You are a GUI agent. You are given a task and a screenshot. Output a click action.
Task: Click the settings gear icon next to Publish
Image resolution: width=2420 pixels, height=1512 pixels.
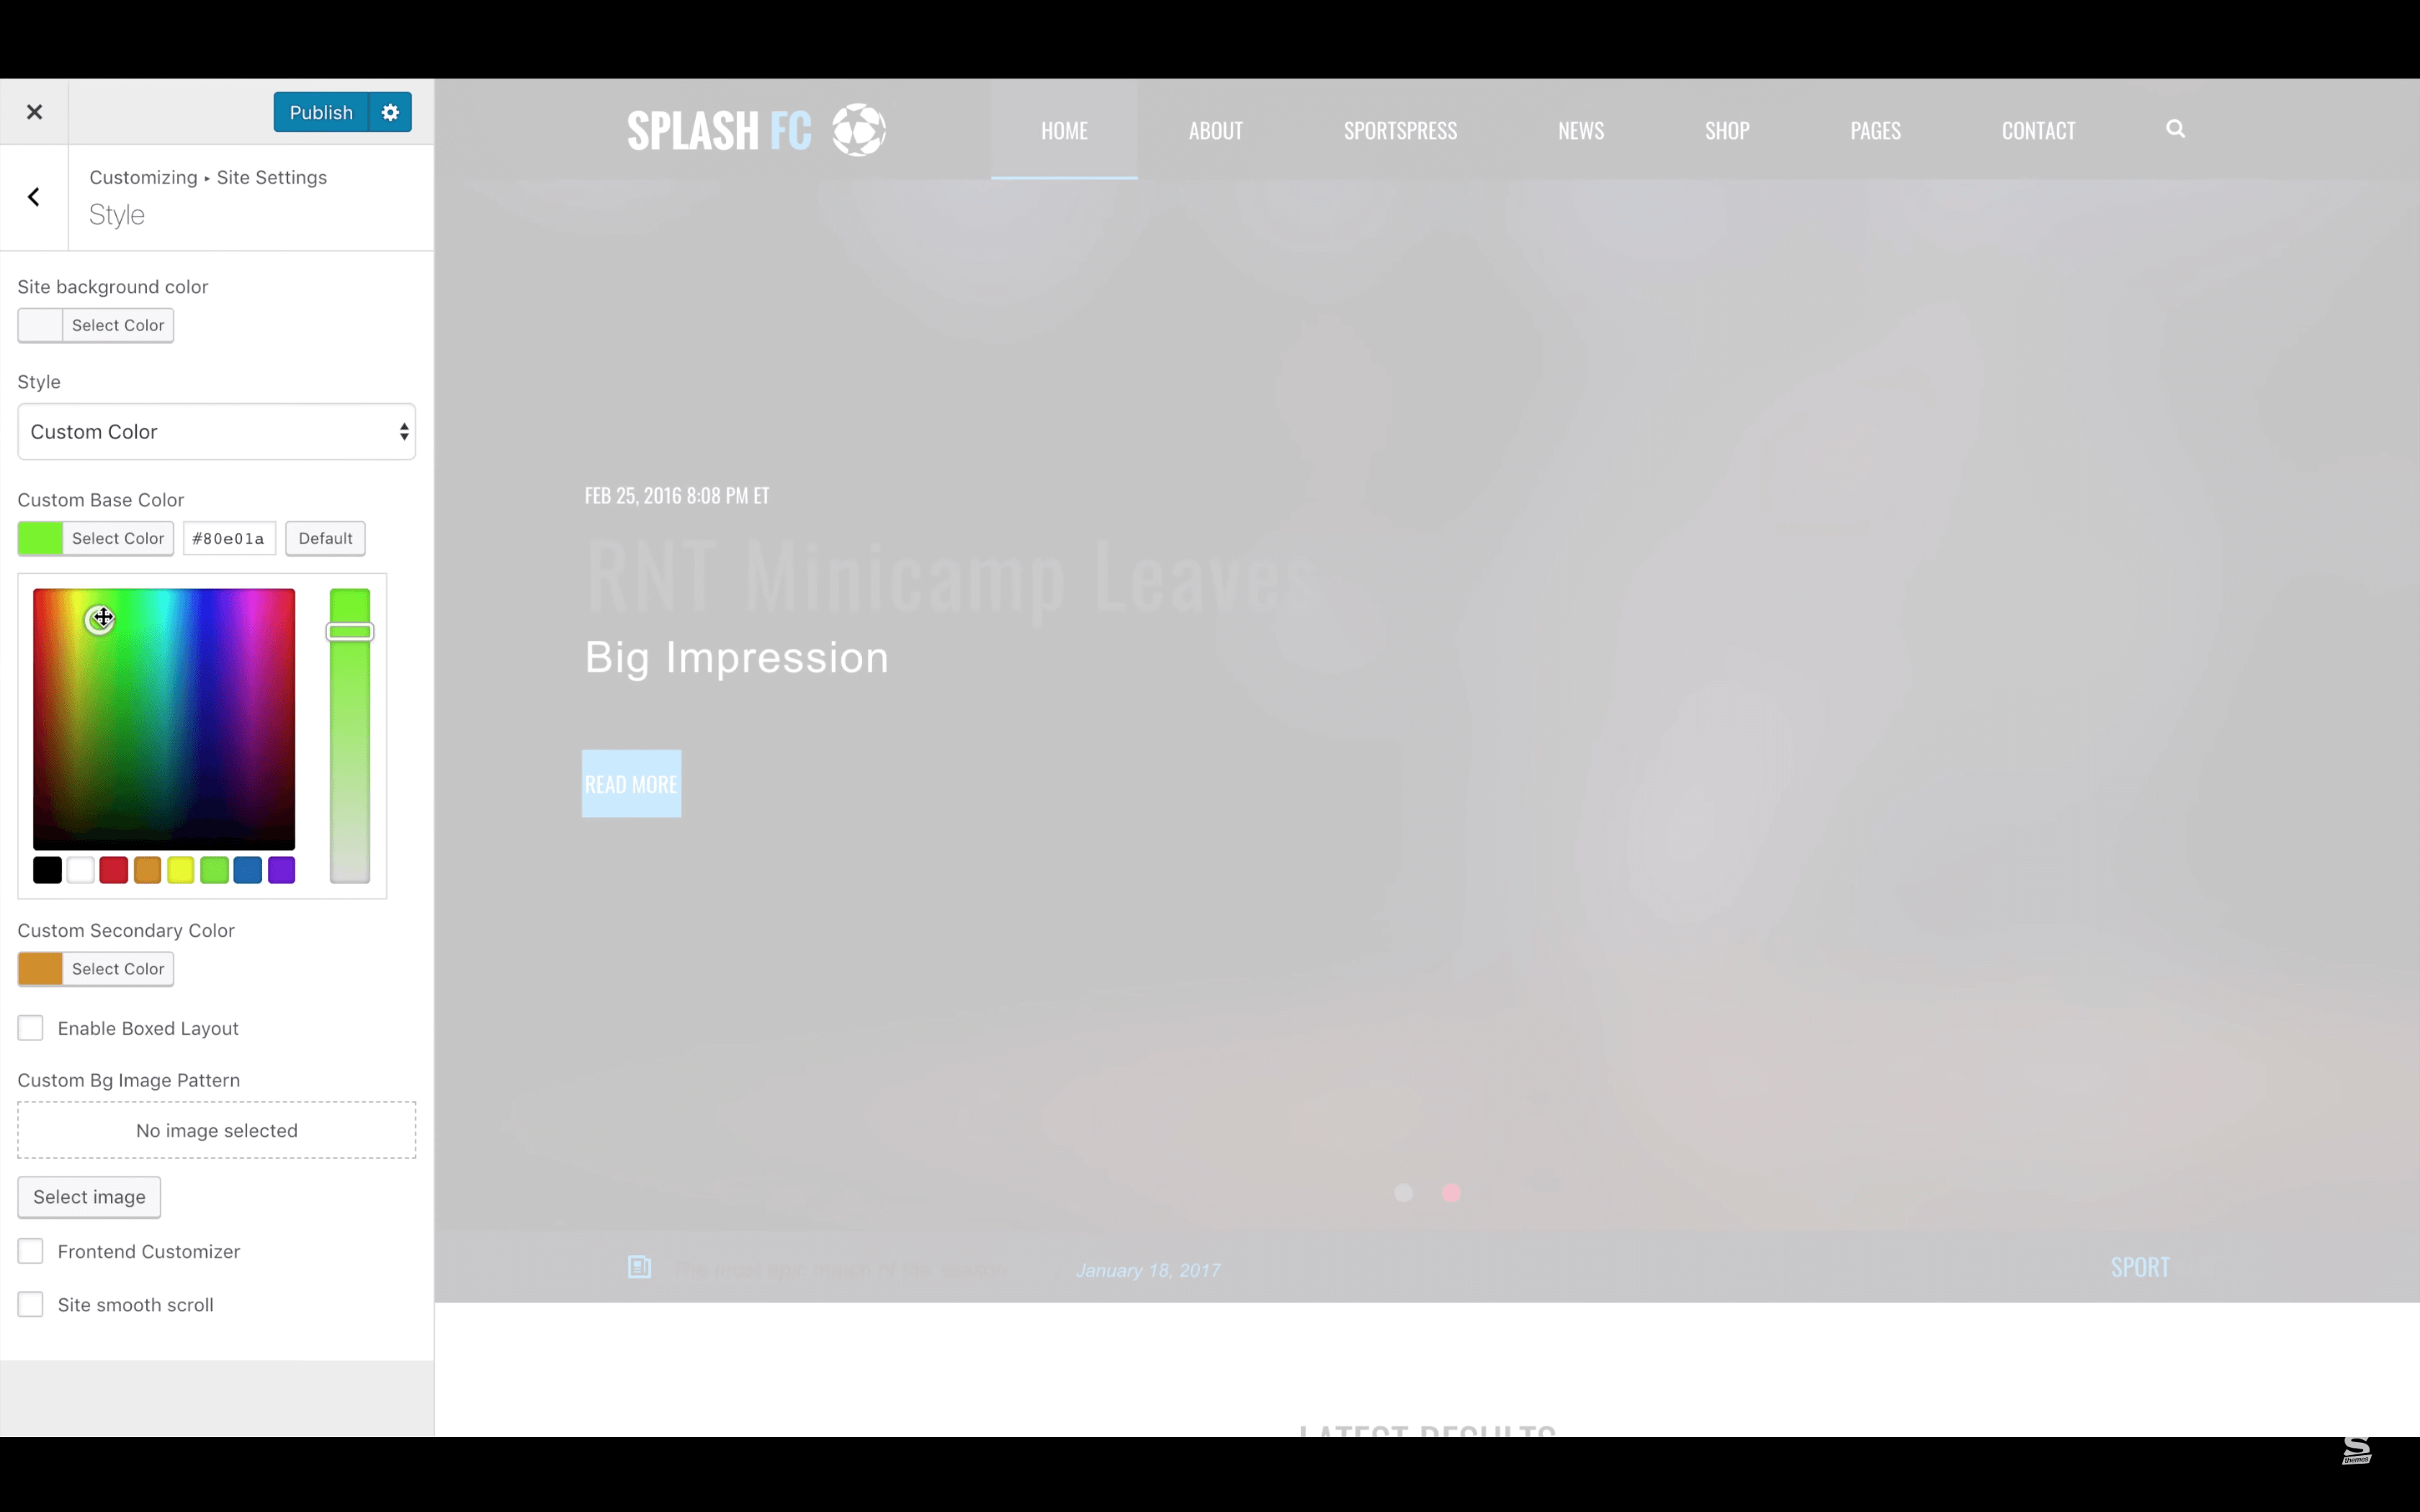click(390, 112)
